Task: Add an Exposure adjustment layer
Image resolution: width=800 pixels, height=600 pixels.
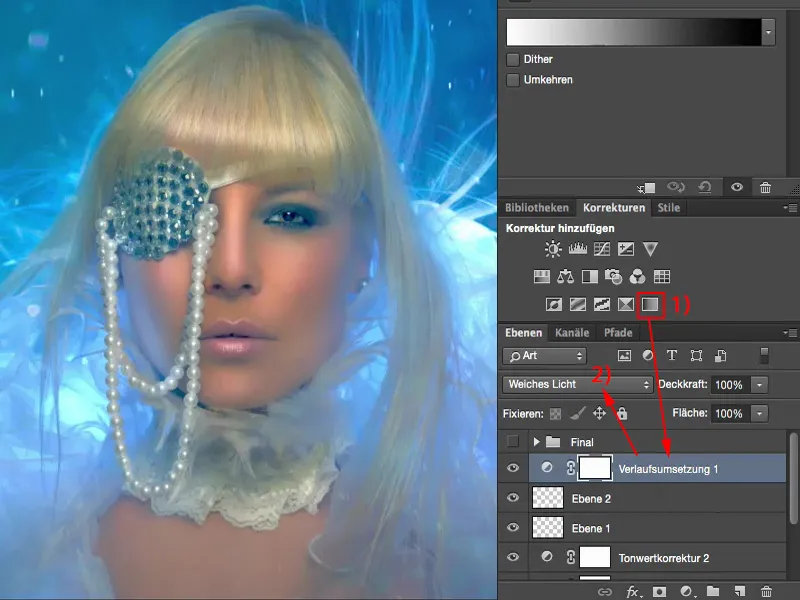Action: point(626,249)
